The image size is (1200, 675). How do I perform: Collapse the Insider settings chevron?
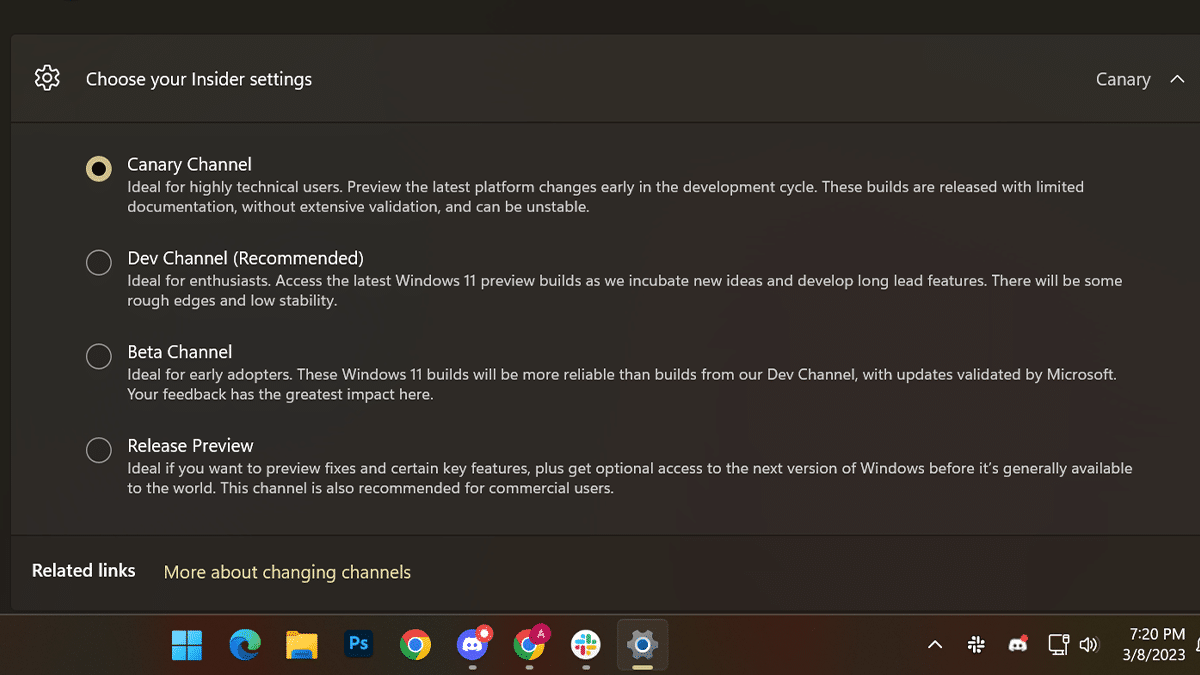pyautogui.click(x=1176, y=79)
